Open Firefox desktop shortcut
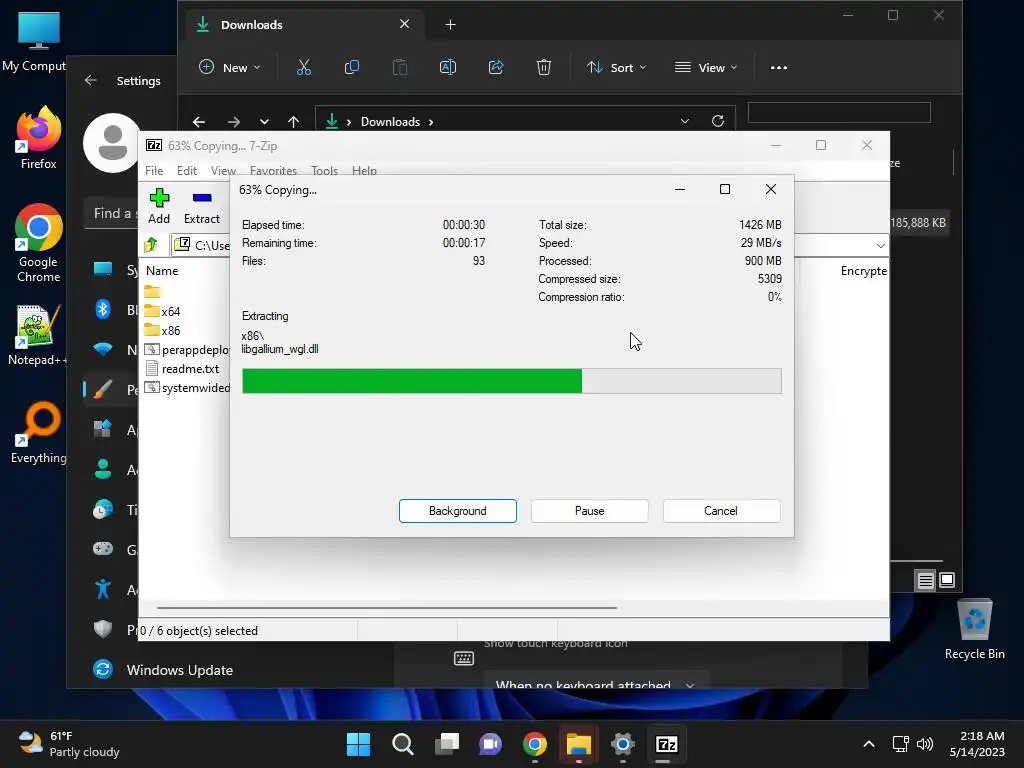Screen dimensions: 1024x768 [x=39, y=138]
